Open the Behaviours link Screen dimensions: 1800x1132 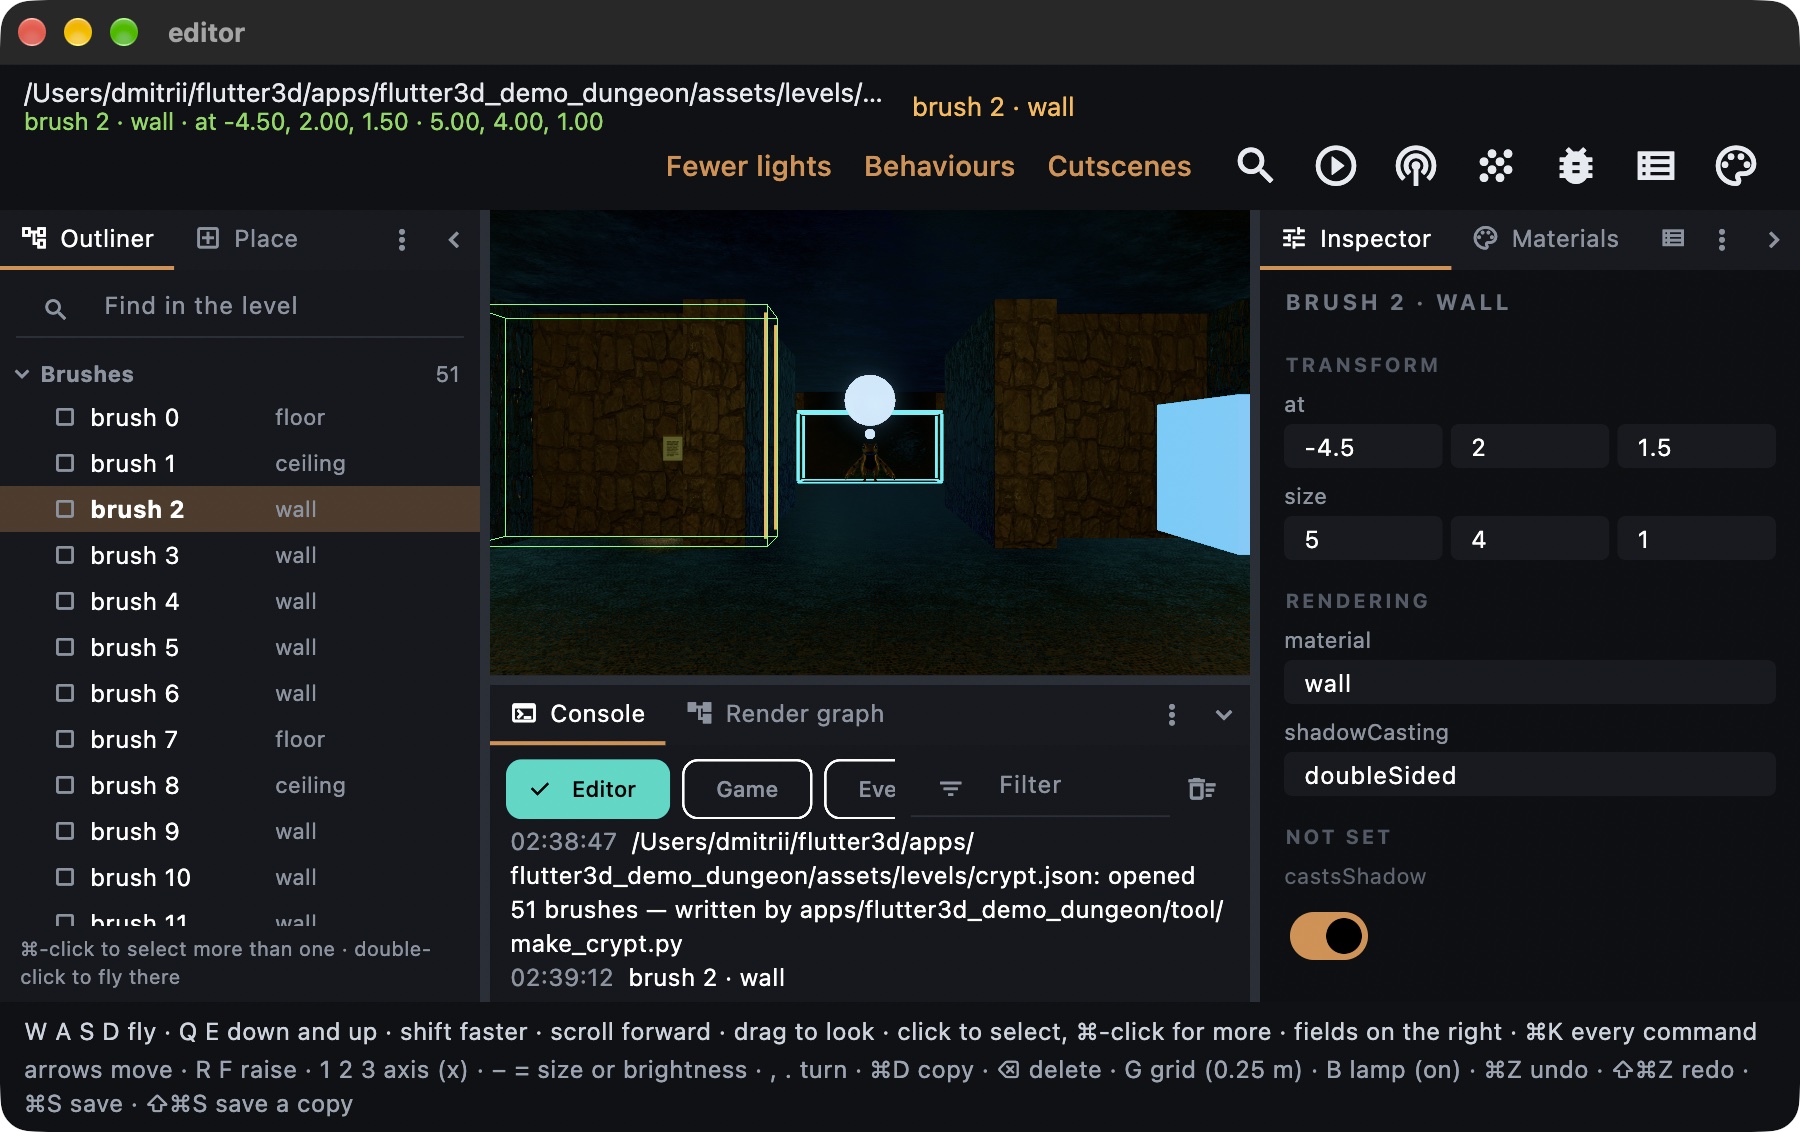(x=939, y=166)
